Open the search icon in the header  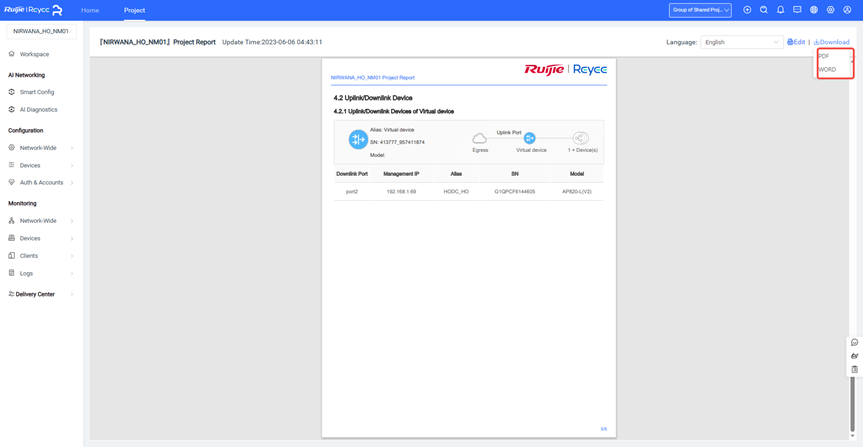click(x=764, y=10)
